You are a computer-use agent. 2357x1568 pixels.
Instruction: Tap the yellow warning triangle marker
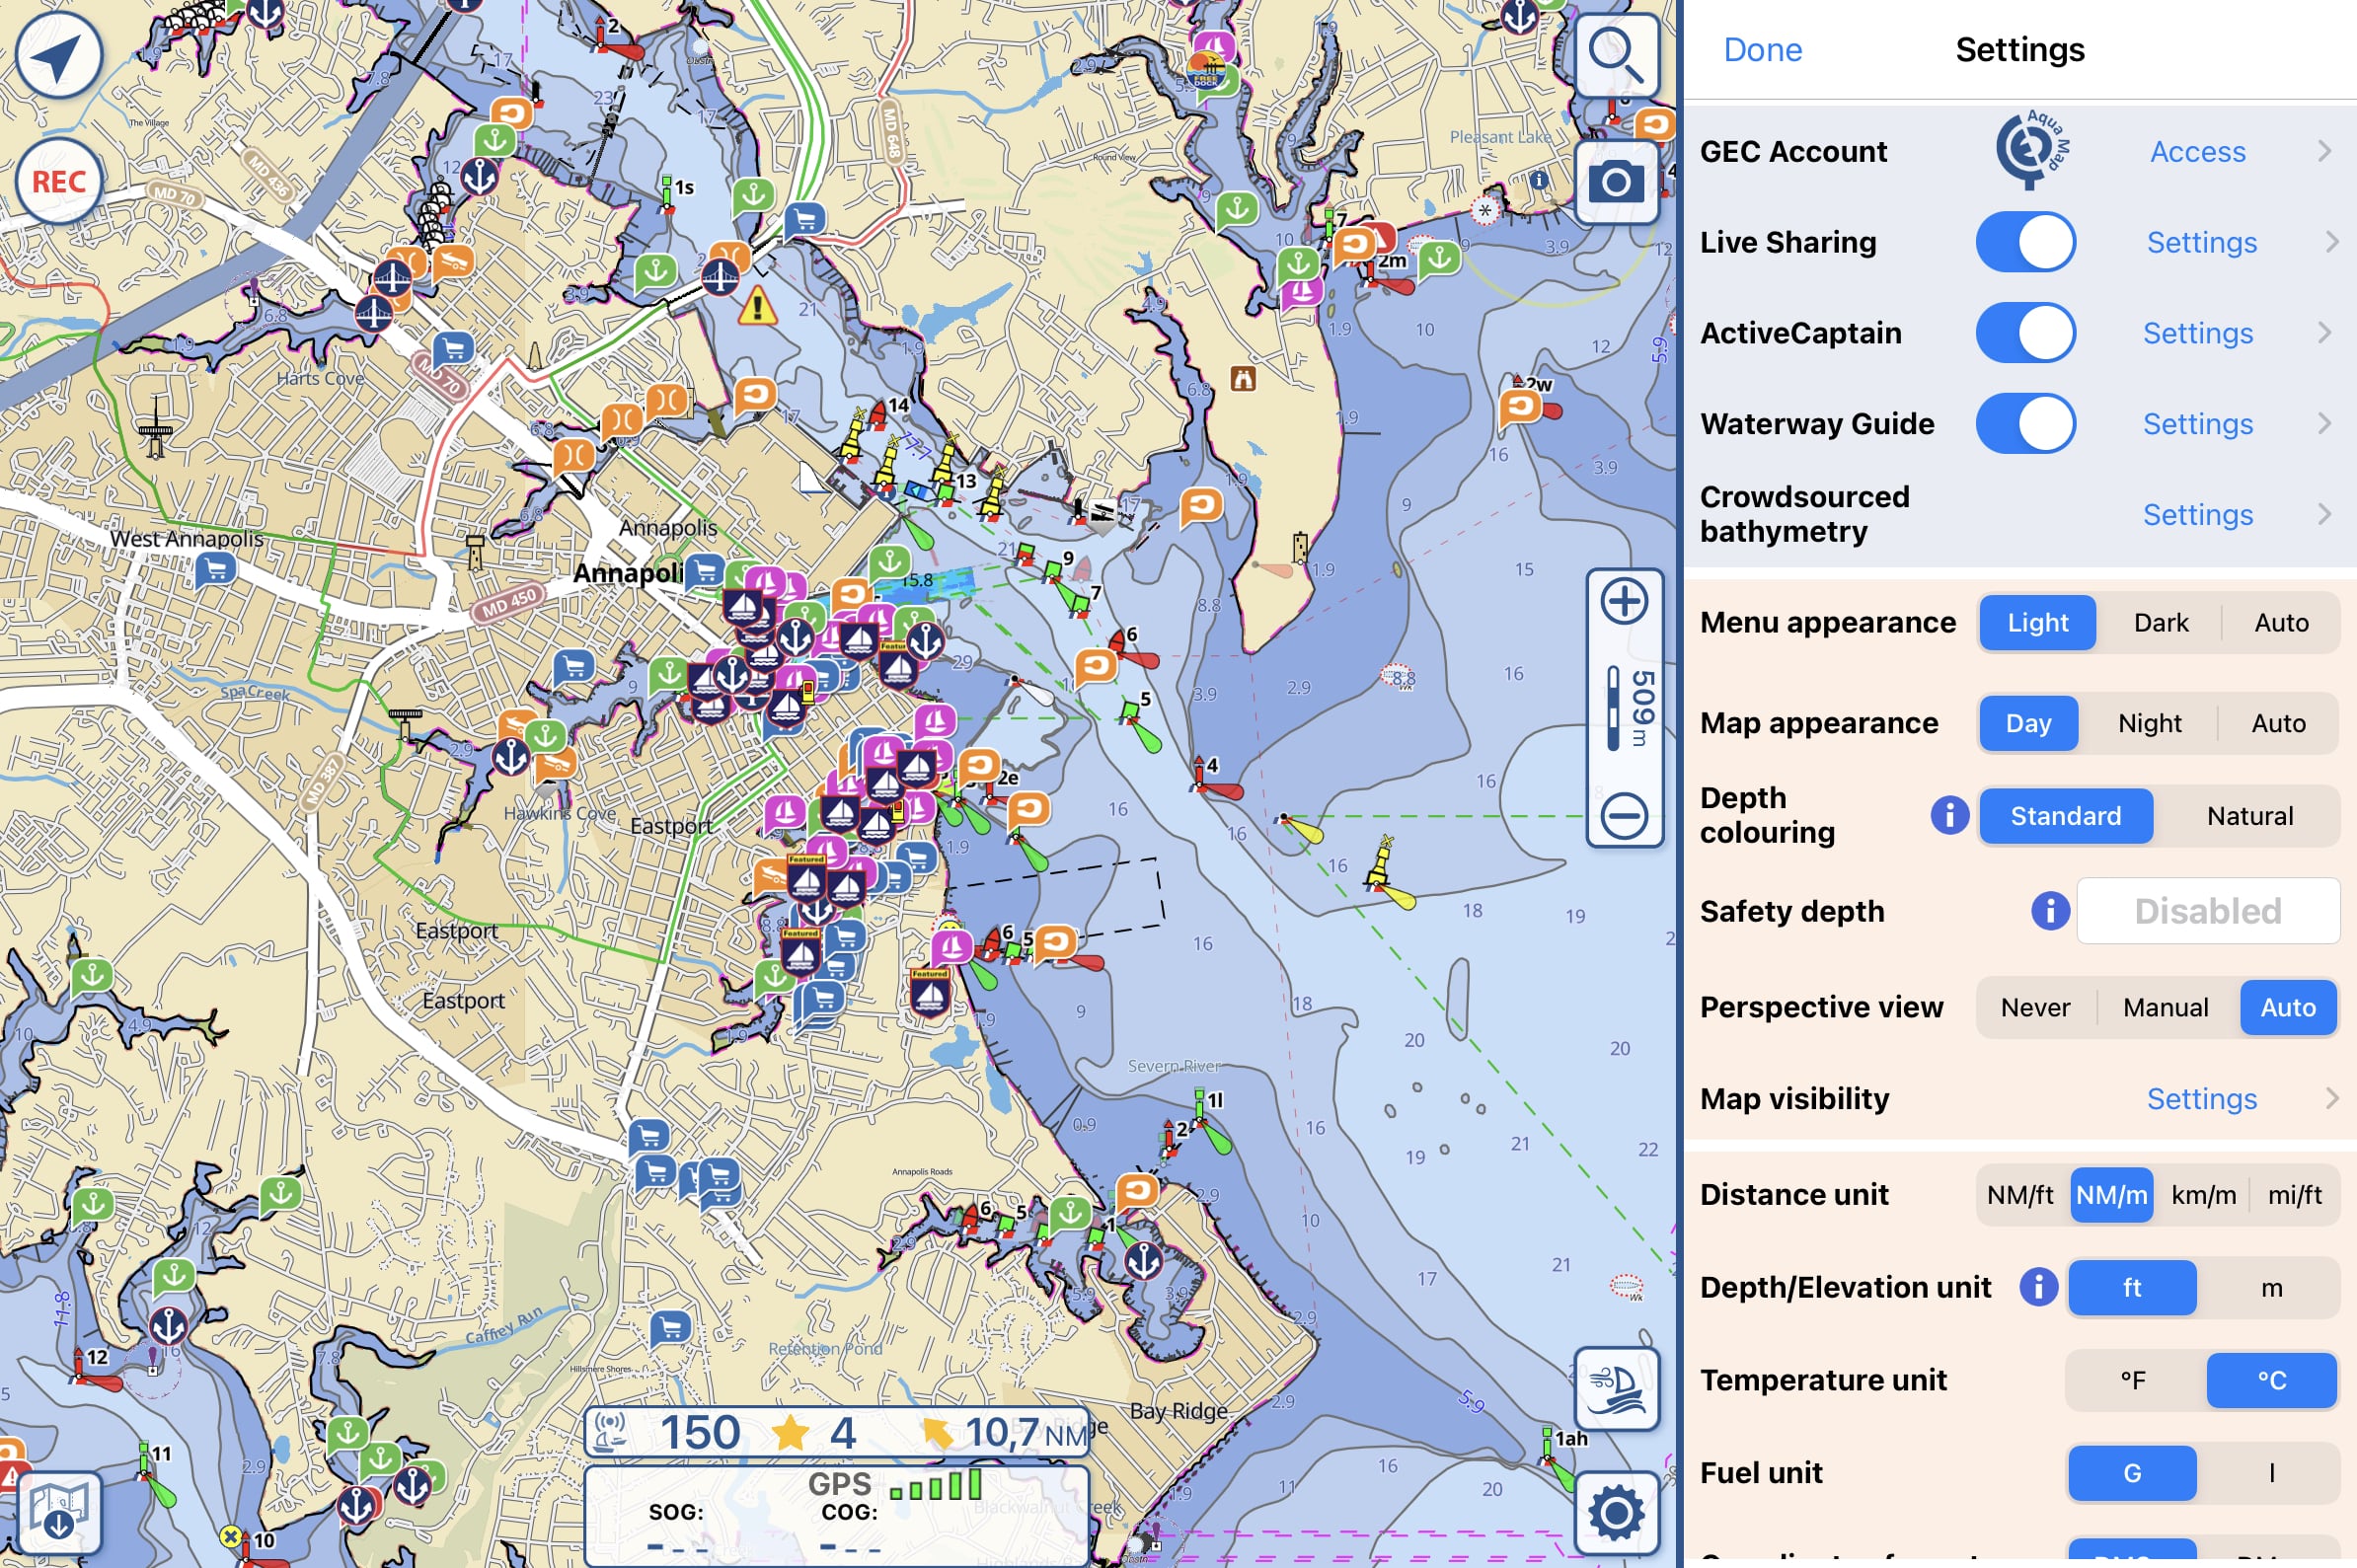click(x=757, y=306)
